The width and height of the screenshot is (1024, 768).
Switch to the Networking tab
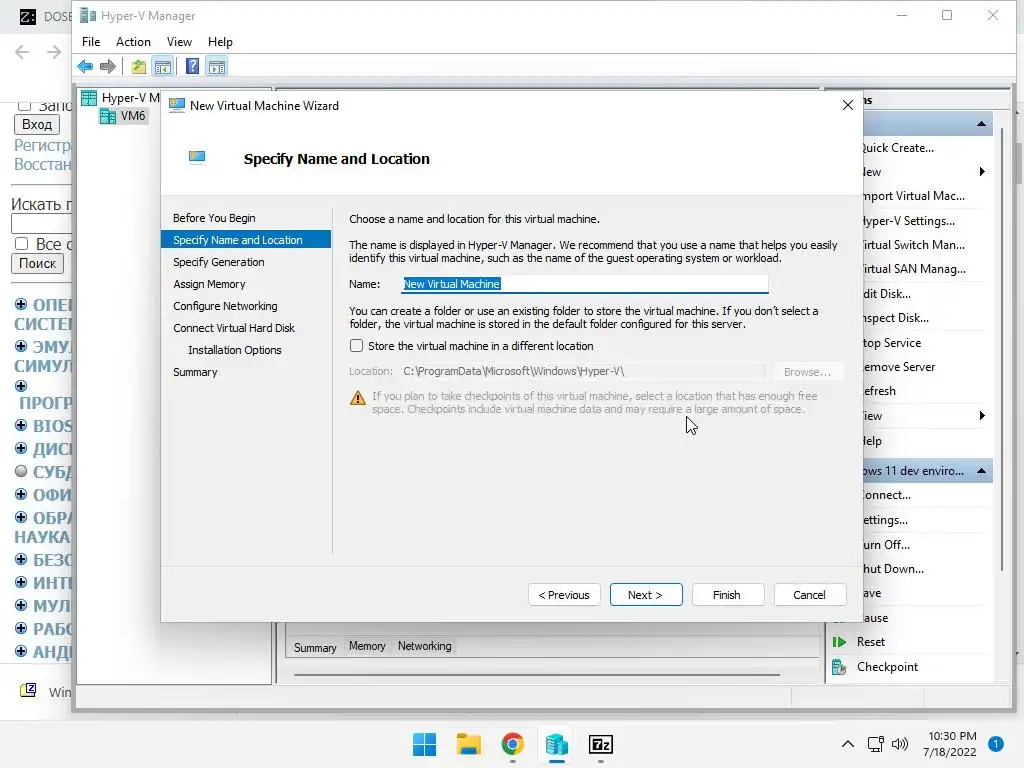[424, 646]
